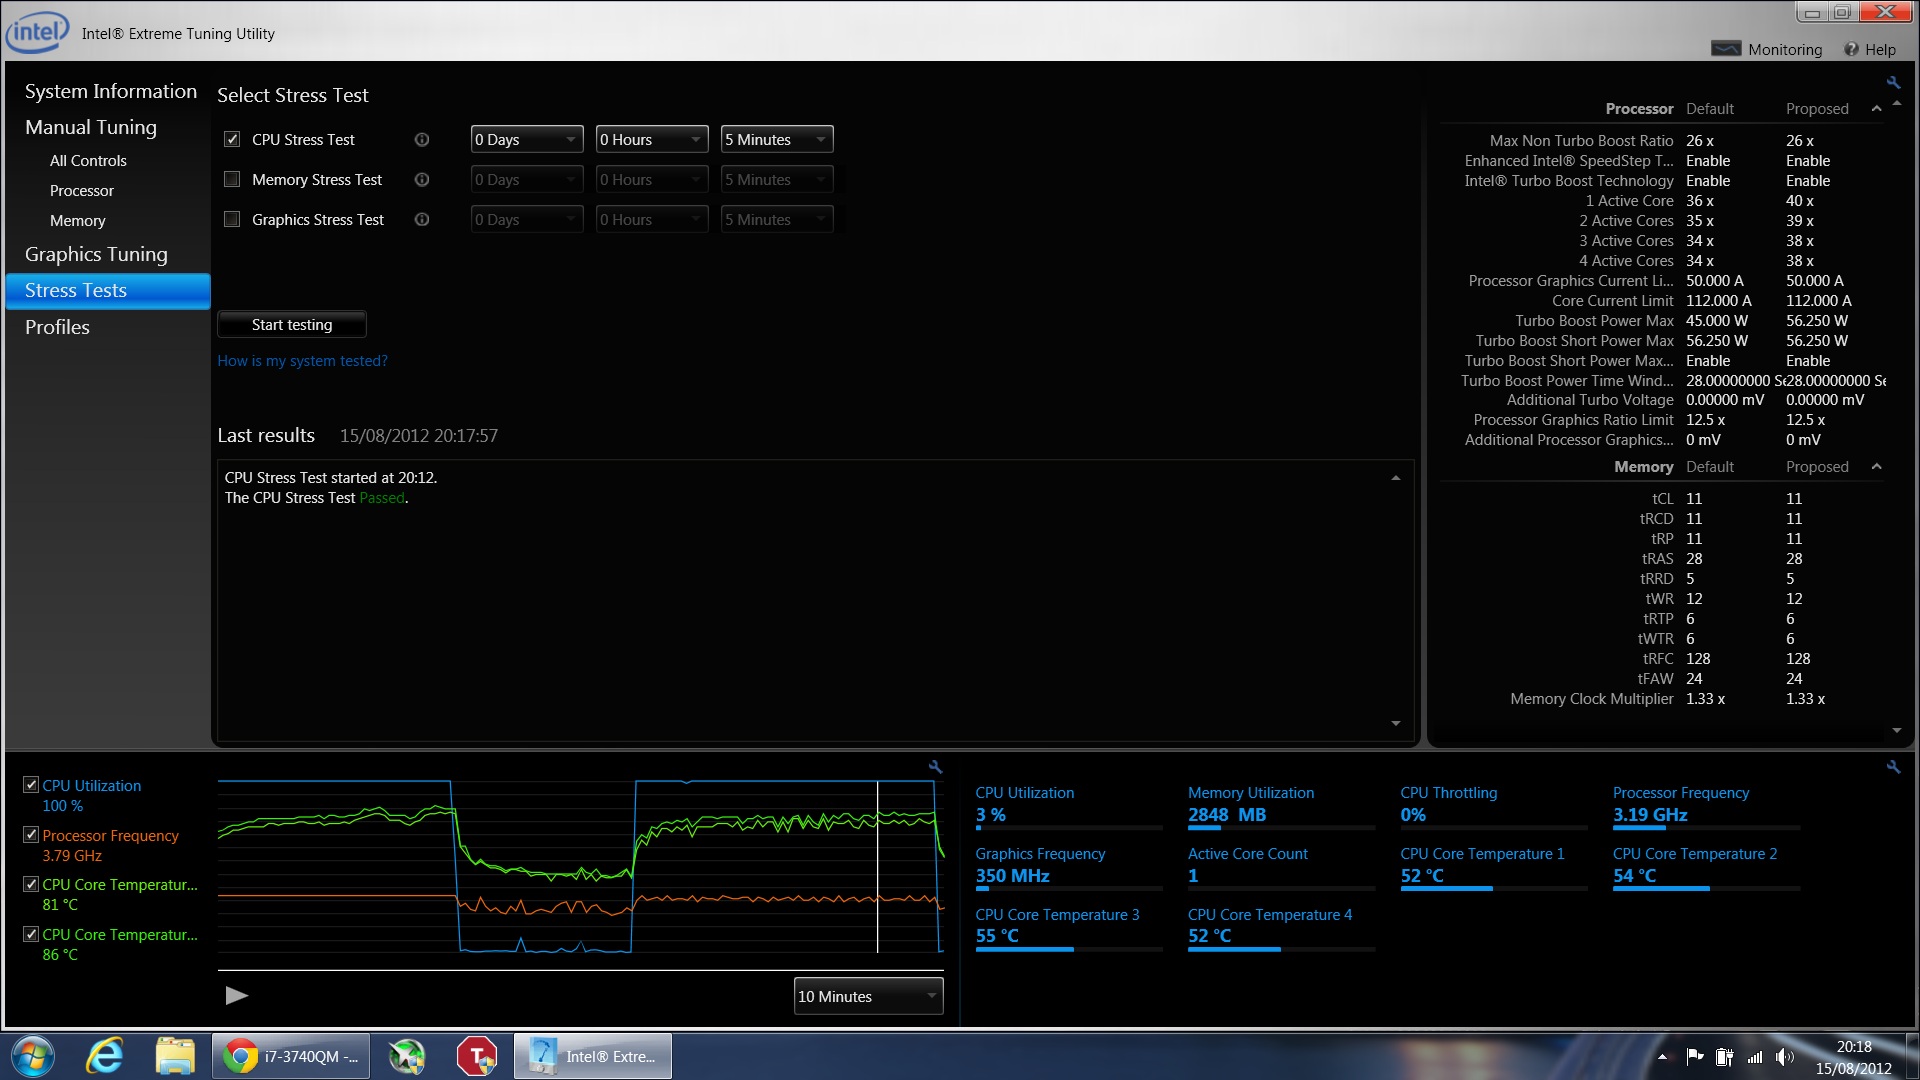Click the Help label in header
The height and width of the screenshot is (1080, 1920).
[x=1880, y=49]
